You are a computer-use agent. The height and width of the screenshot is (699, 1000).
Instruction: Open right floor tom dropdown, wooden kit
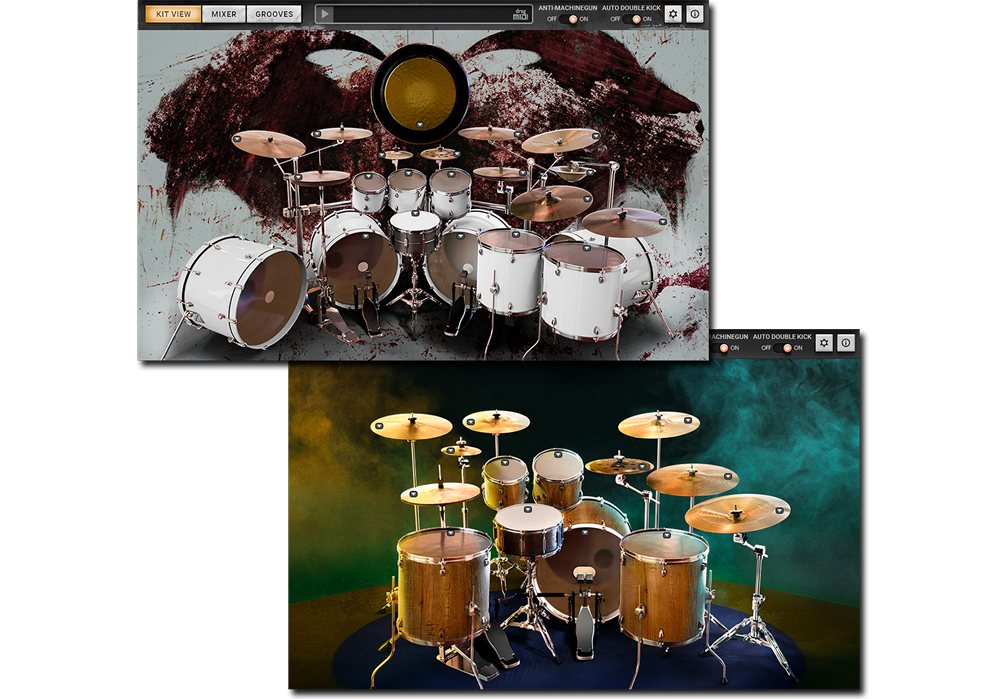(666, 535)
